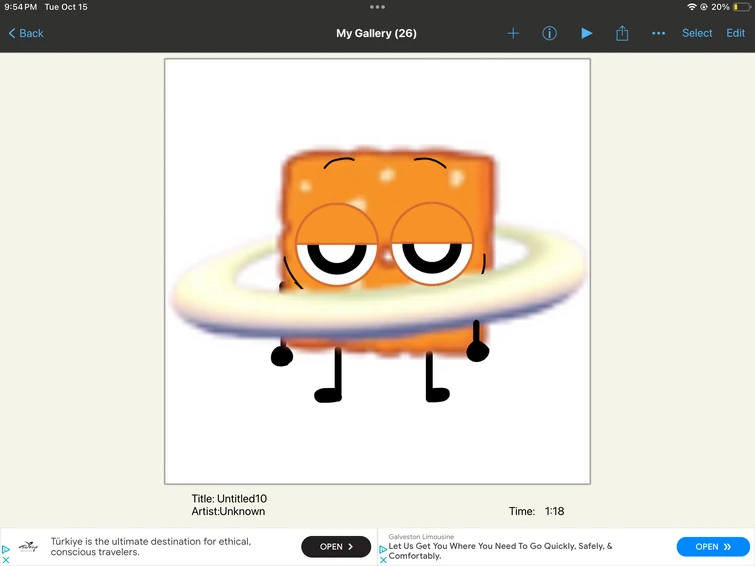This screenshot has height=566, width=755.
Task: Play the drawing replay
Action: (x=586, y=33)
